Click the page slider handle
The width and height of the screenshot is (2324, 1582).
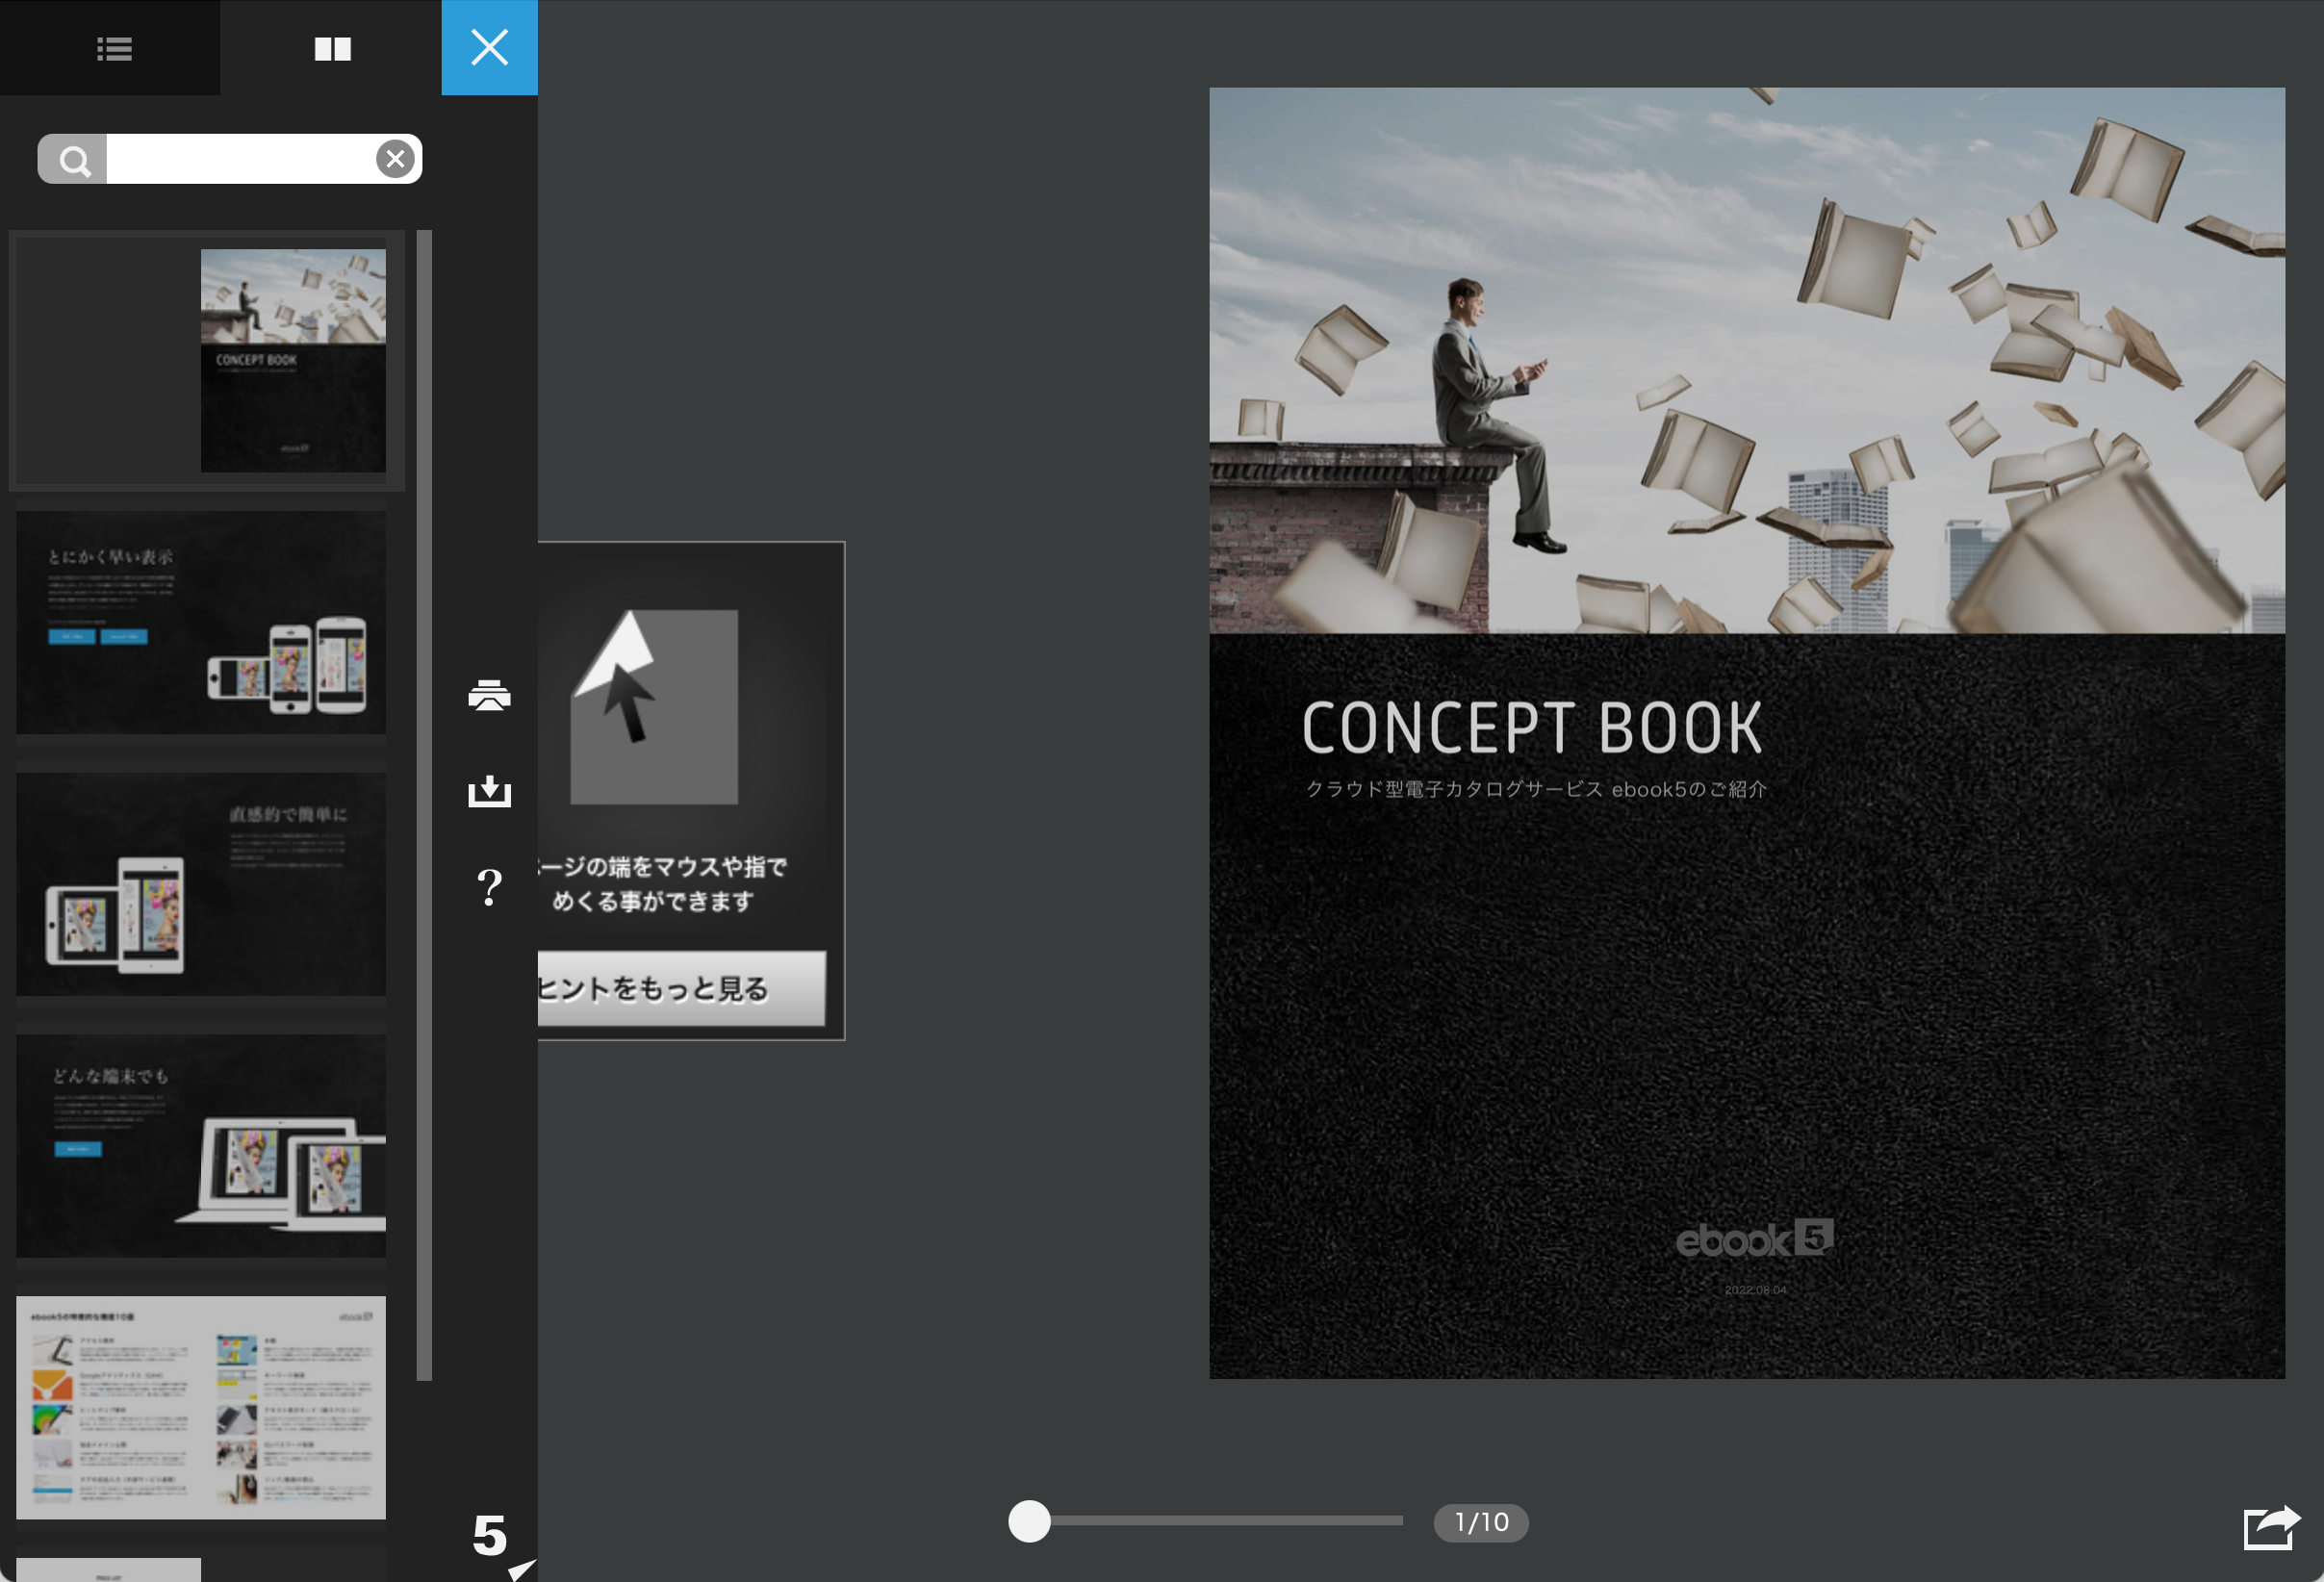tap(1029, 1521)
